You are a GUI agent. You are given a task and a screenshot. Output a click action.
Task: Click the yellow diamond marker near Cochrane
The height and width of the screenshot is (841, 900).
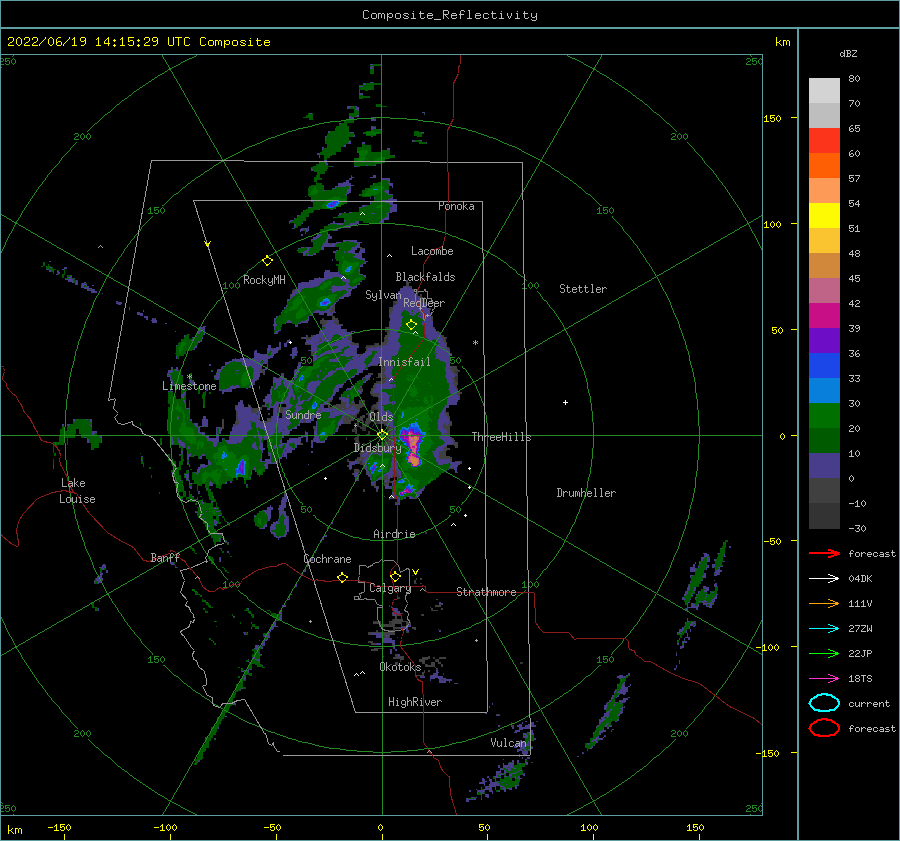(x=342, y=577)
